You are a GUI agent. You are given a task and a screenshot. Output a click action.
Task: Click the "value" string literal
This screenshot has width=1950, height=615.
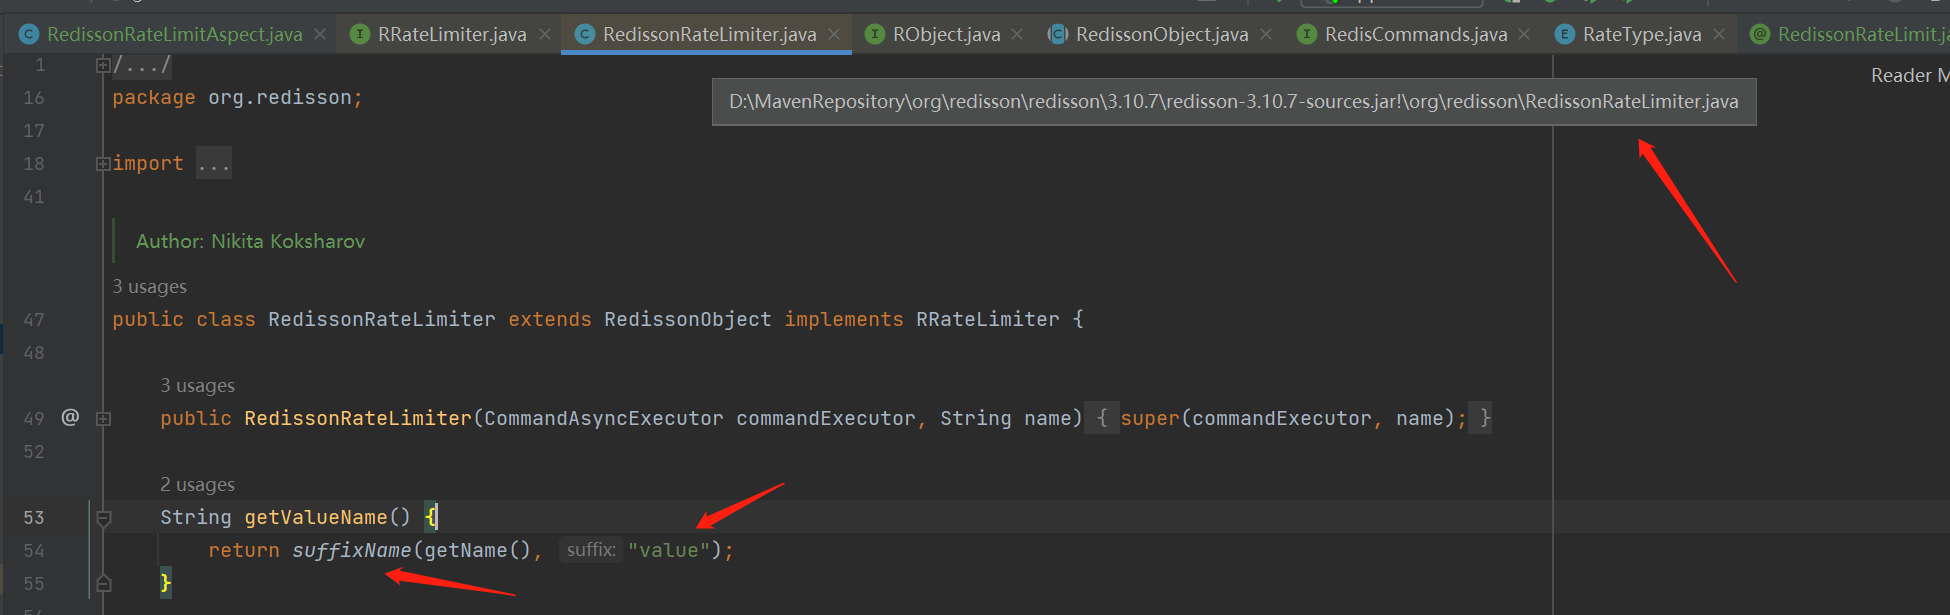(x=669, y=550)
